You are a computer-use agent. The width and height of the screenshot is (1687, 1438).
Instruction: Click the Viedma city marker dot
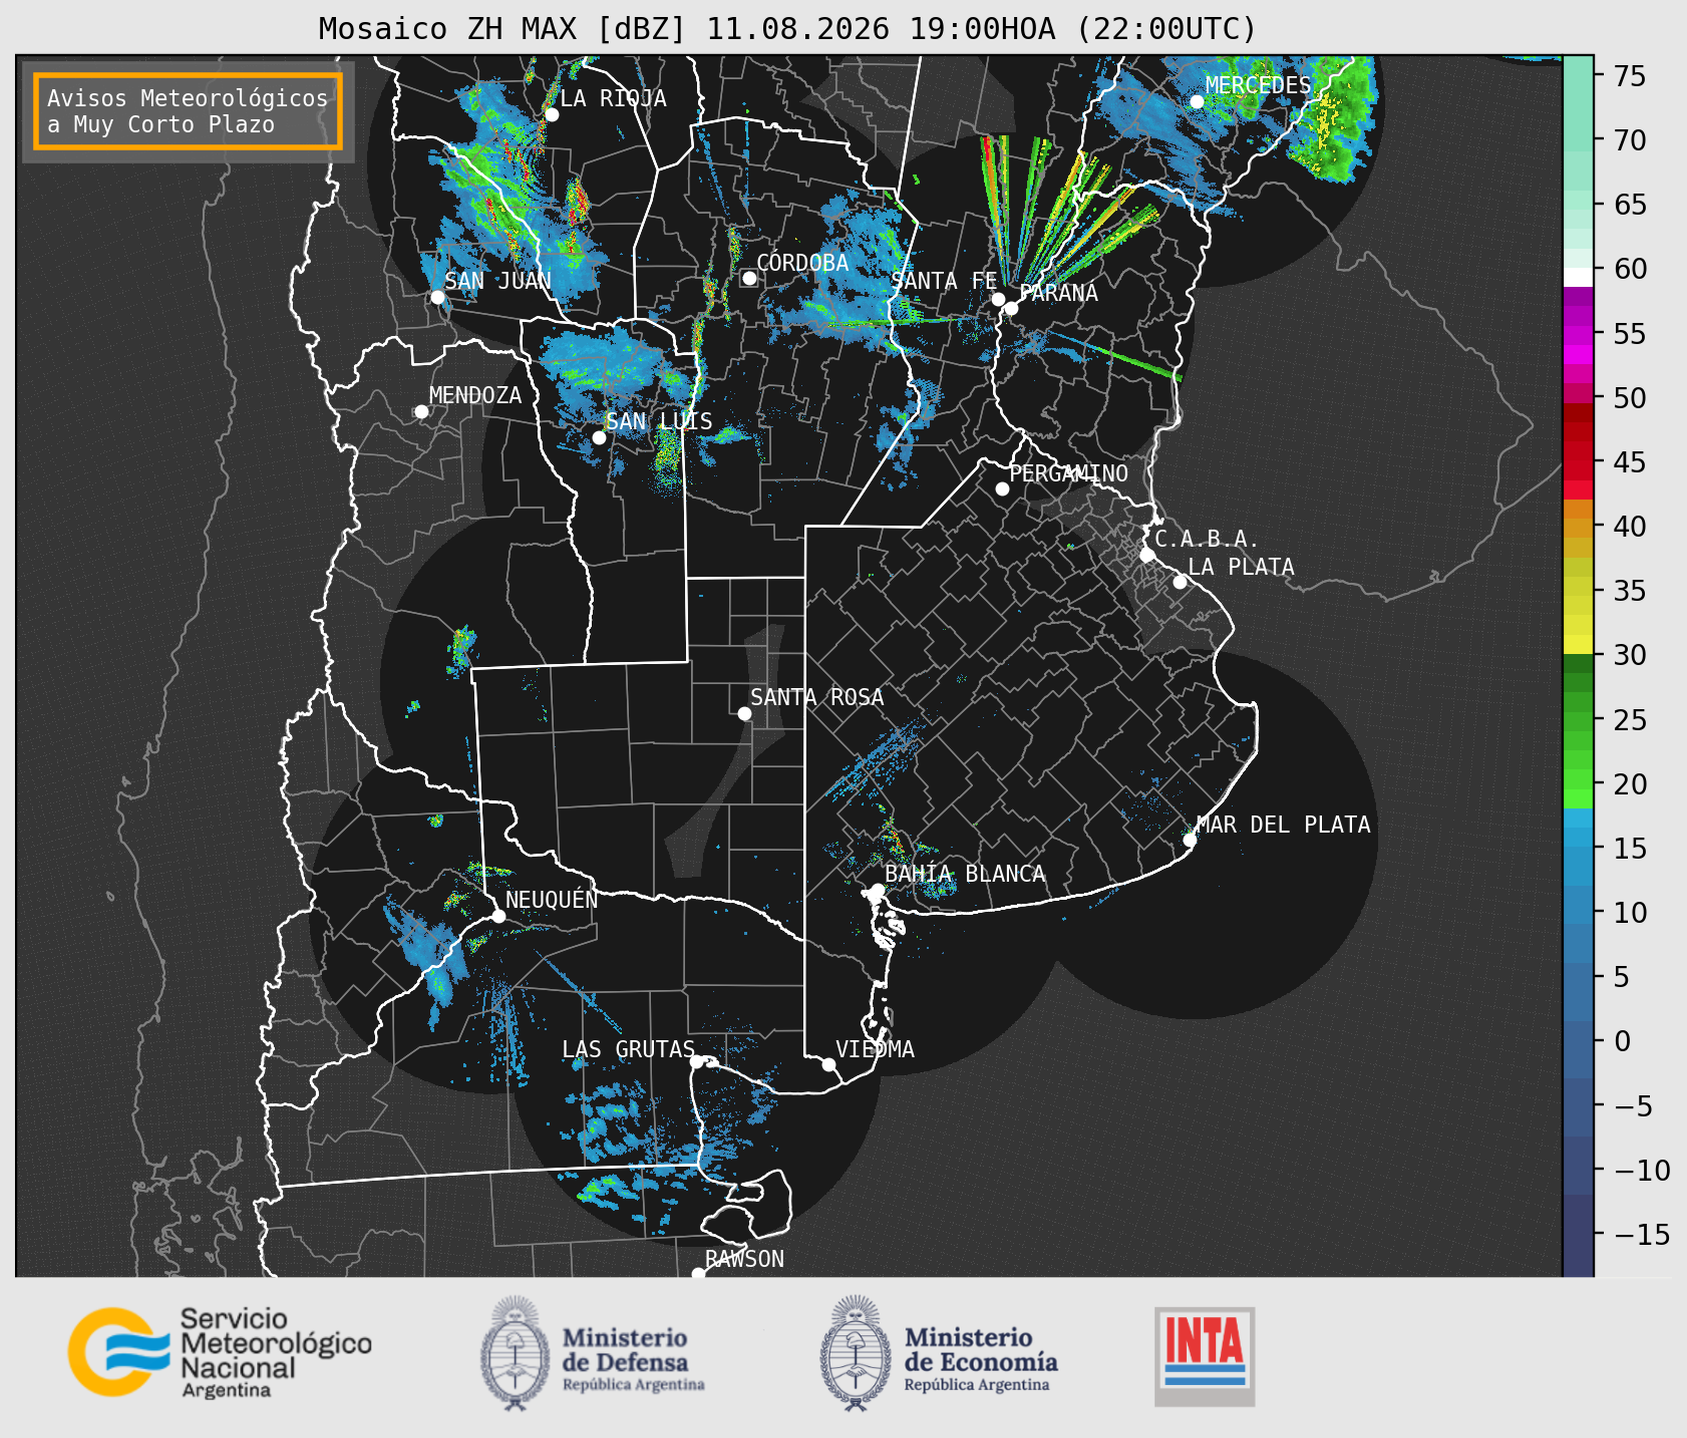coord(829,1064)
